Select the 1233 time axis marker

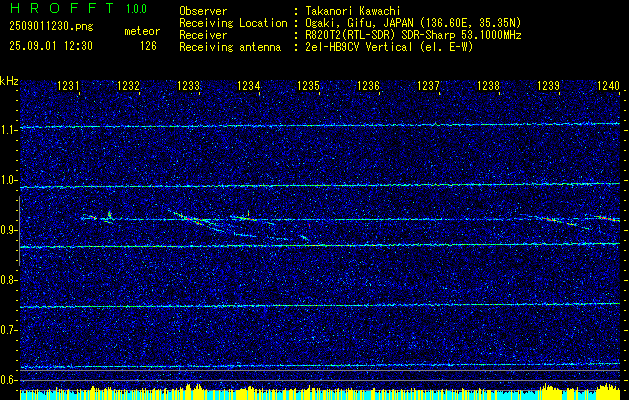(189, 85)
